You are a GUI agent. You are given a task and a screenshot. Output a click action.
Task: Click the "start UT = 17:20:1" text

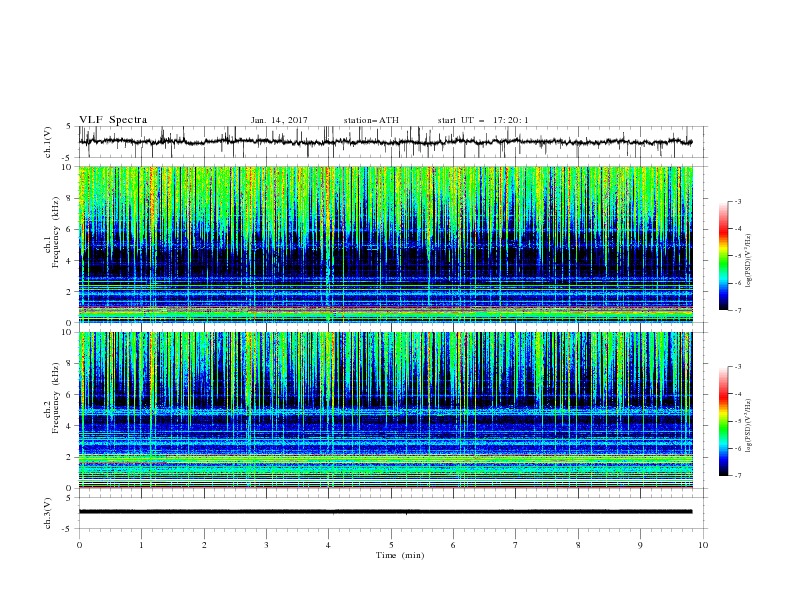click(483, 120)
